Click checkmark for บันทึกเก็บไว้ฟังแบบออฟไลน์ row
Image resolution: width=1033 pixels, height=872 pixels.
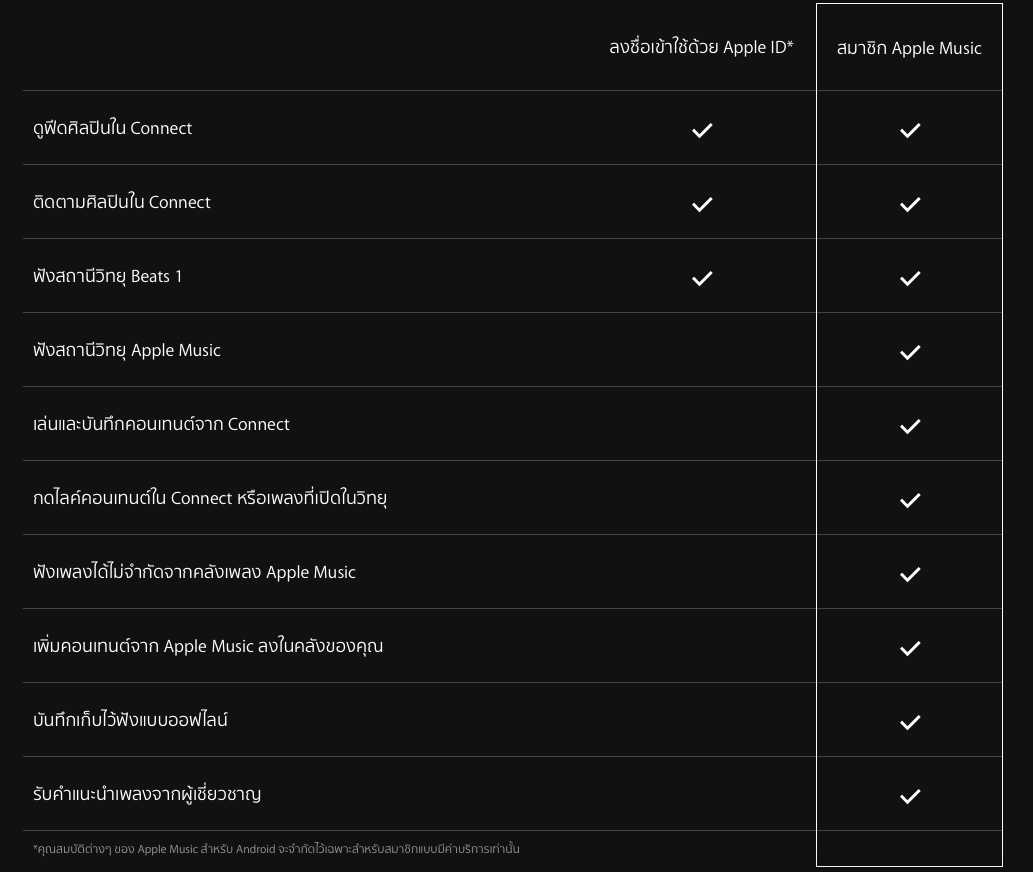tap(910, 722)
